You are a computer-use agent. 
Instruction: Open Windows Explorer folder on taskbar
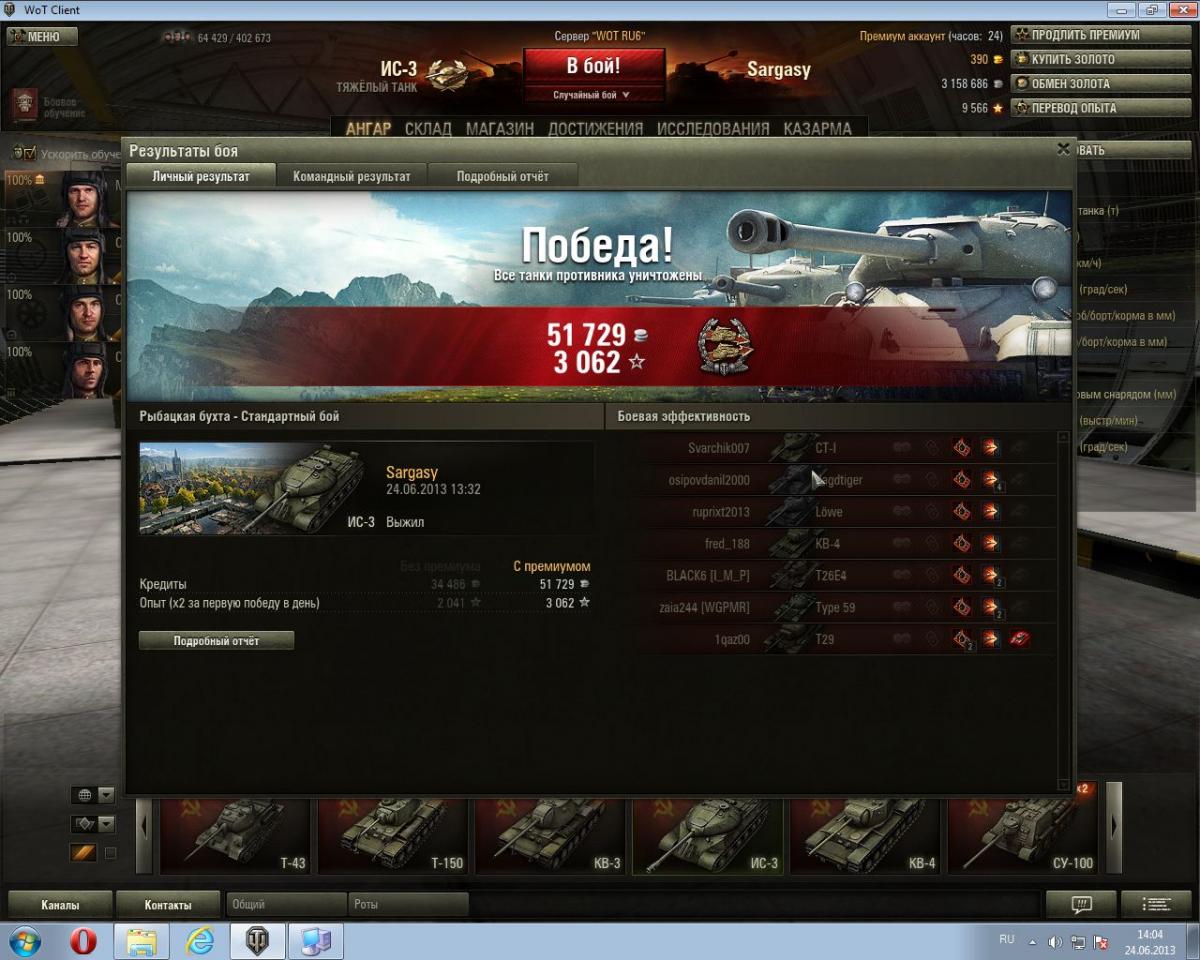pyautogui.click(x=141, y=941)
